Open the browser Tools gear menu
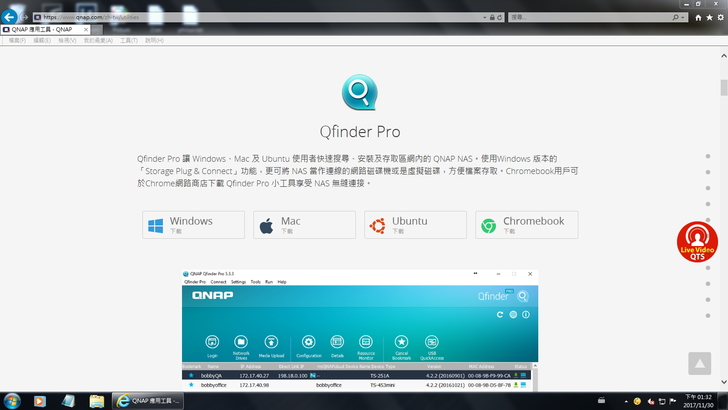The width and height of the screenshot is (728, 410). [721, 18]
